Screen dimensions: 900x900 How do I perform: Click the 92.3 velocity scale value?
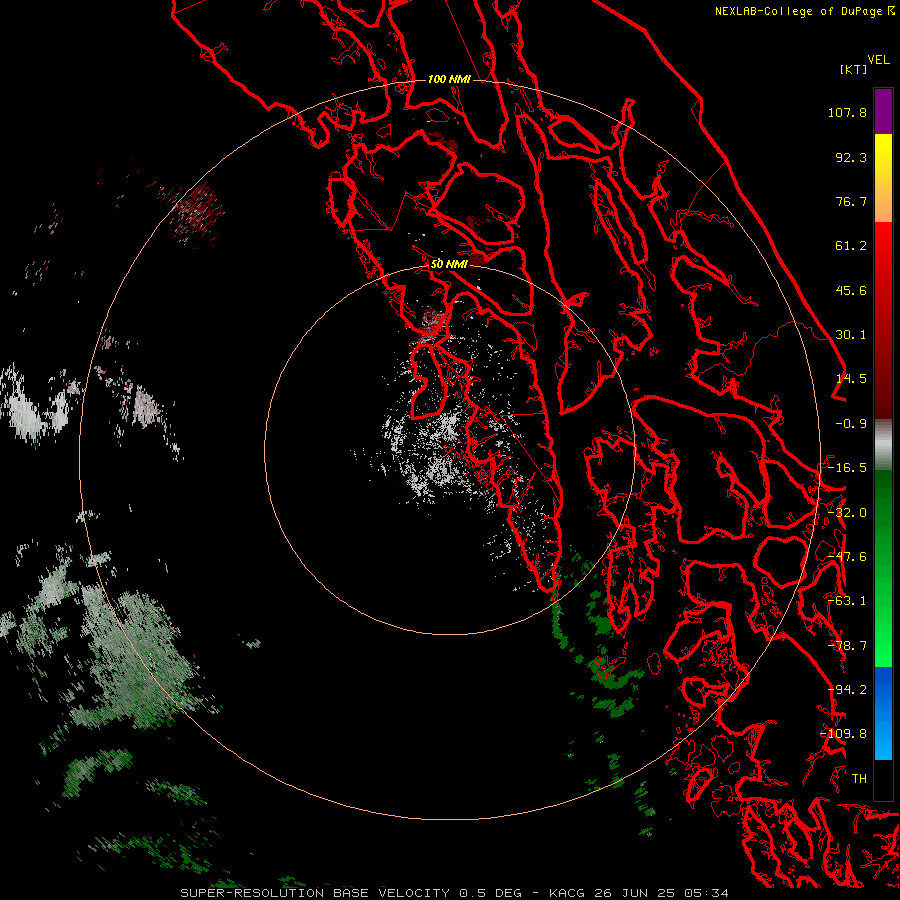[851, 157]
